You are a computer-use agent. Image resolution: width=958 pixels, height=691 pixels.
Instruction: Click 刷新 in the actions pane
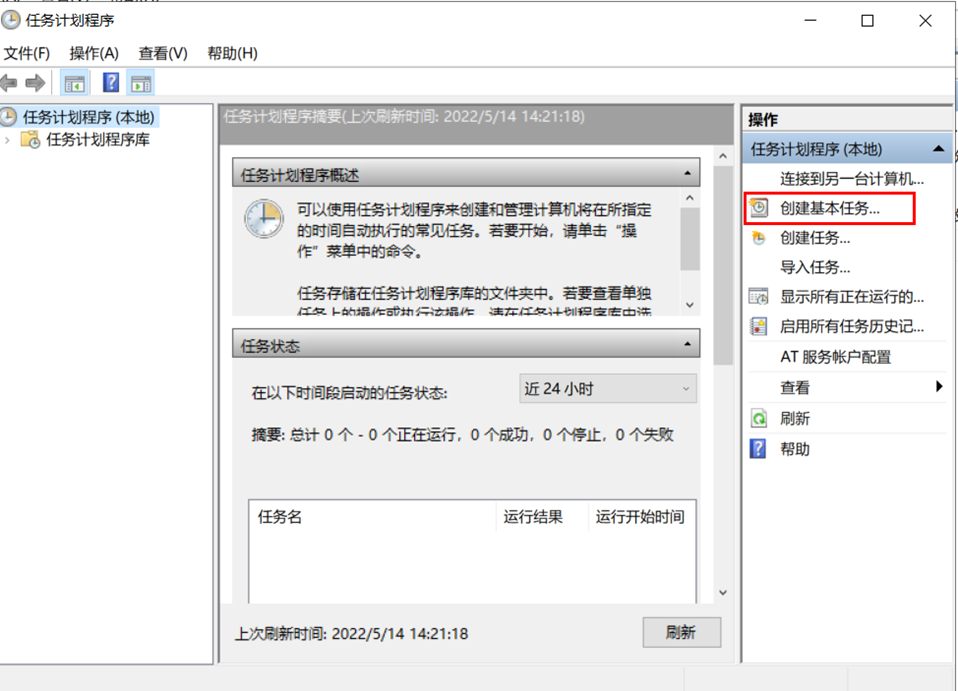pyautogui.click(x=795, y=419)
